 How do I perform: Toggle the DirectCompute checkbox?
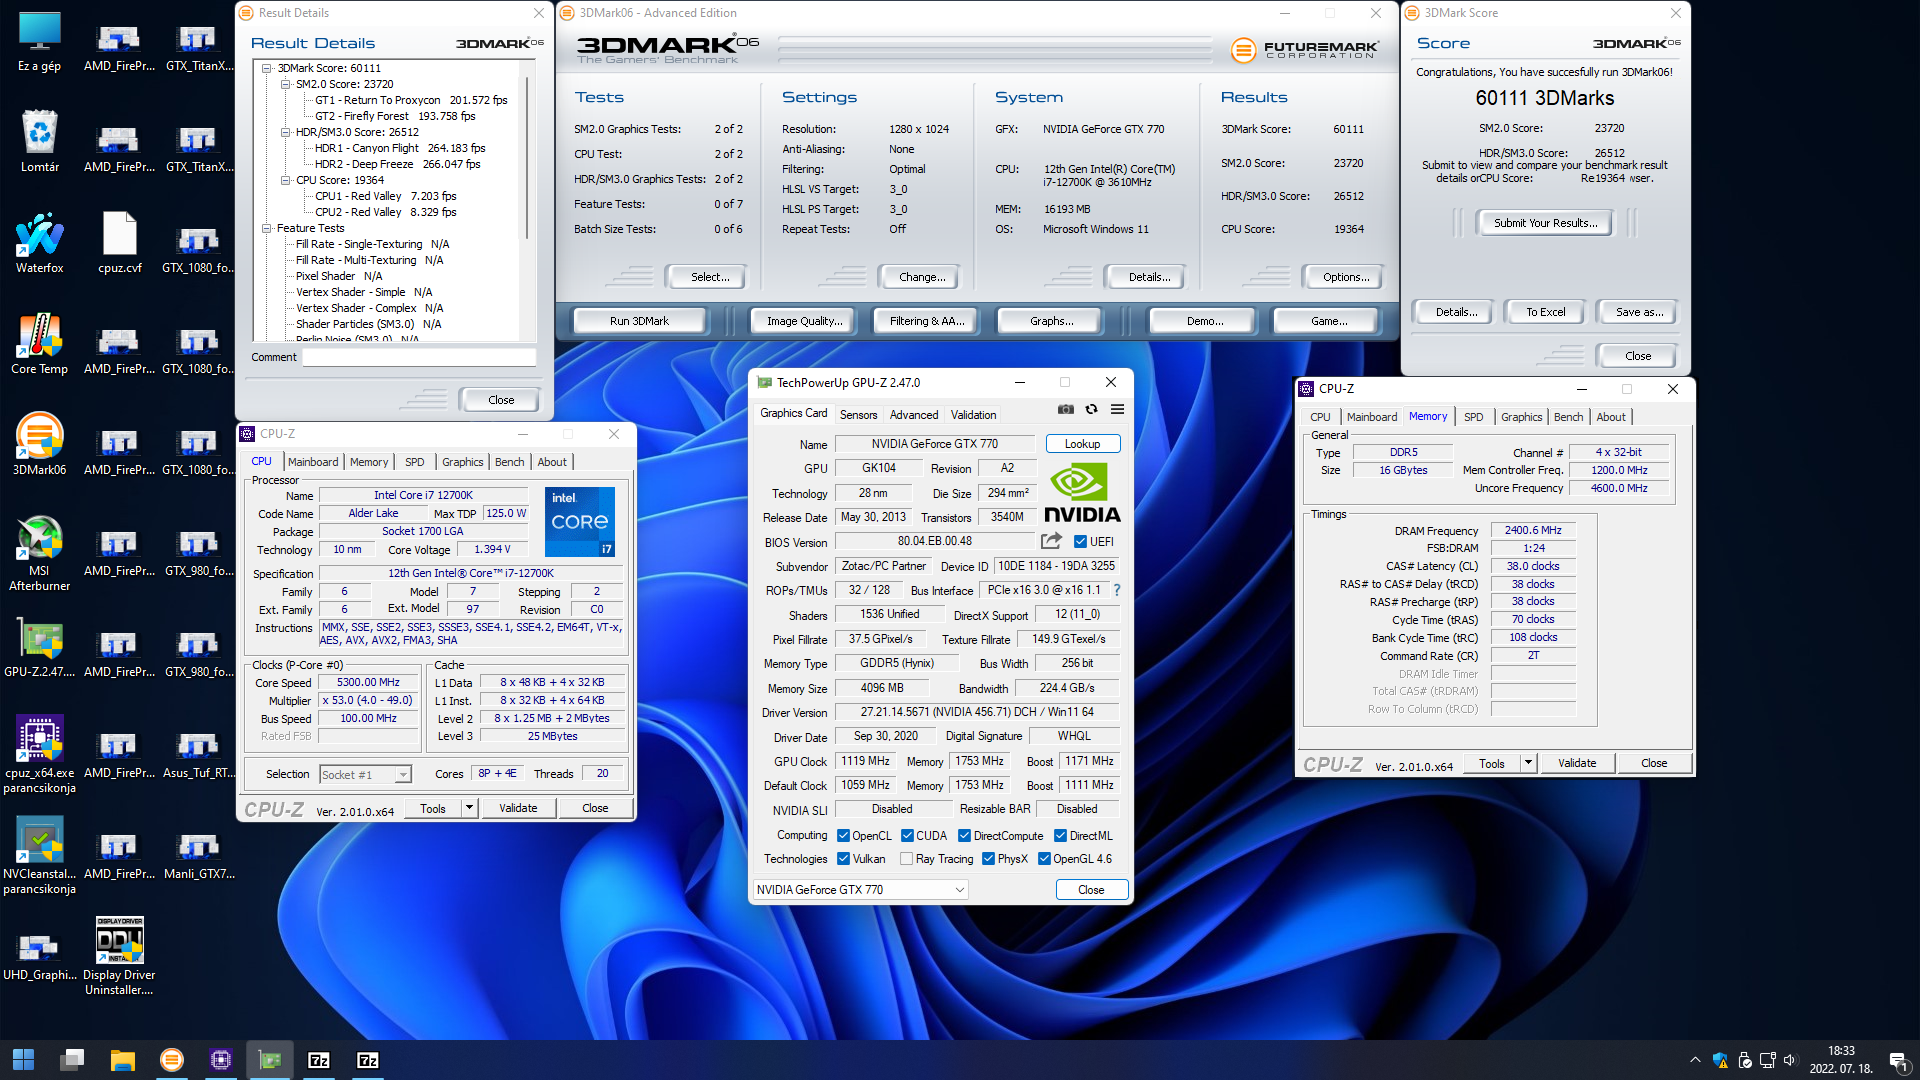(x=964, y=836)
